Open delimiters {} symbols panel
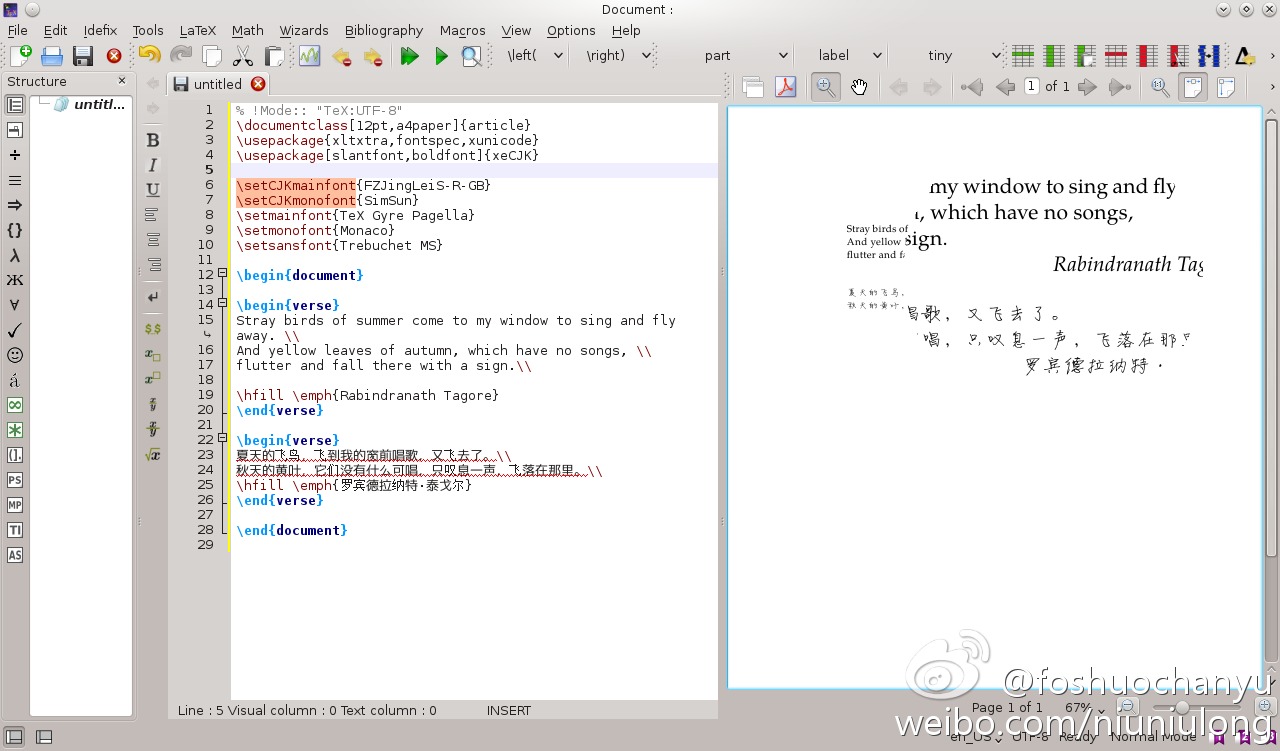The image size is (1280, 751). point(15,230)
